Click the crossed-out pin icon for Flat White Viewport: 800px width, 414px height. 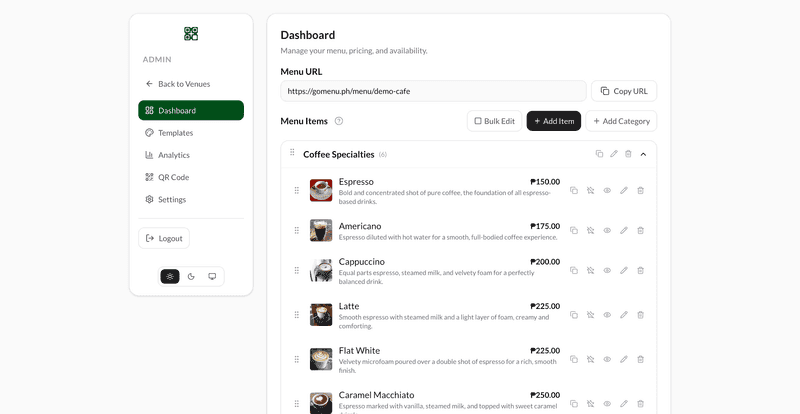coord(590,359)
